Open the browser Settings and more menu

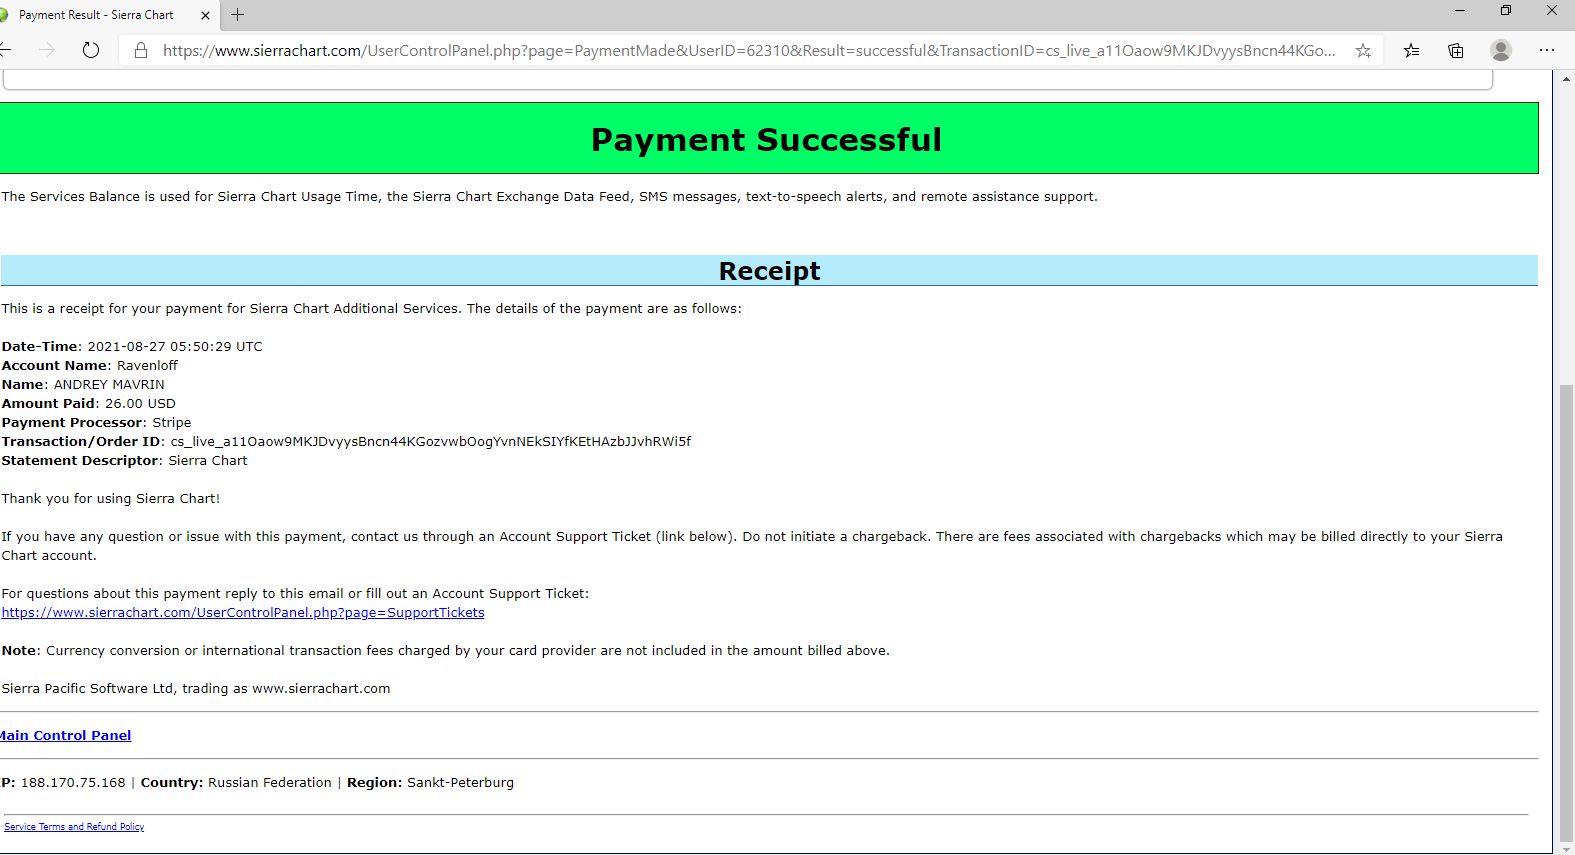coord(1547,50)
